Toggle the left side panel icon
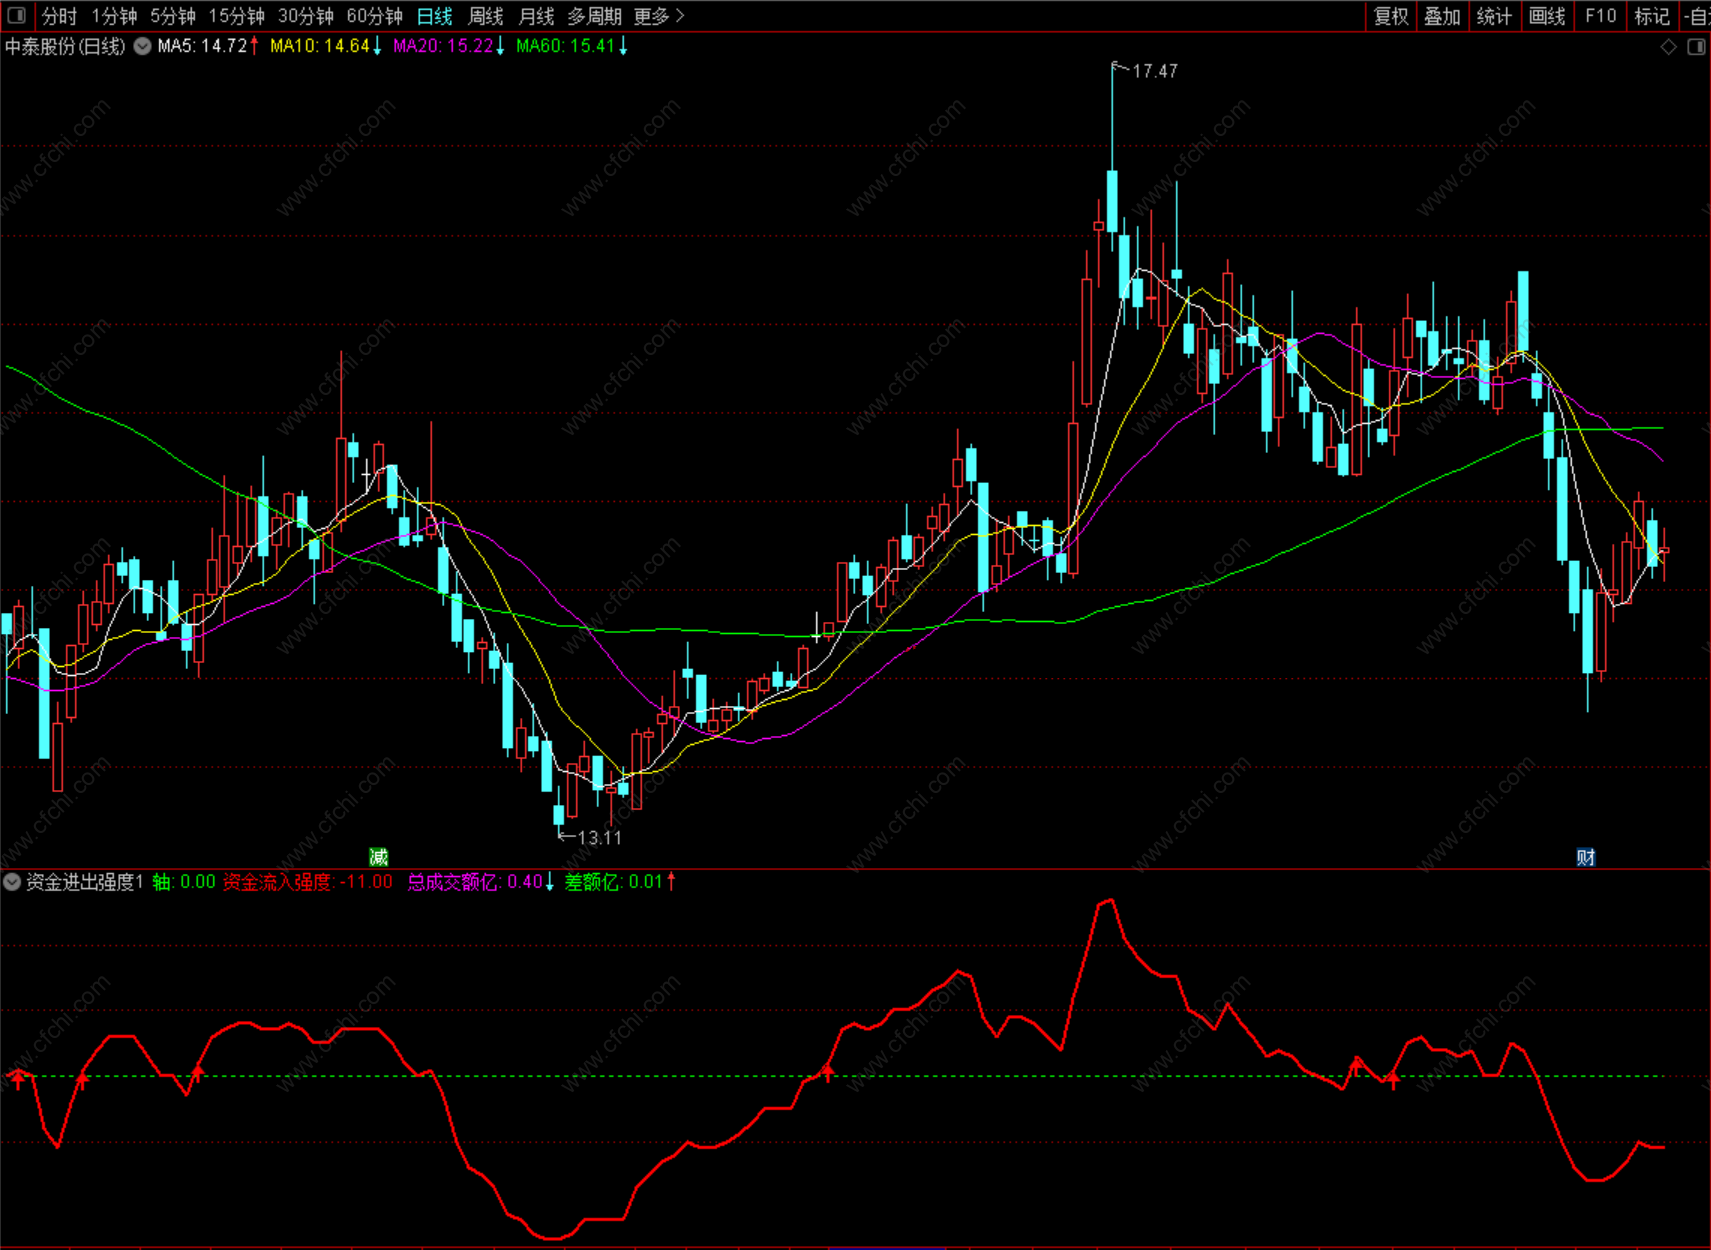 point(17,16)
